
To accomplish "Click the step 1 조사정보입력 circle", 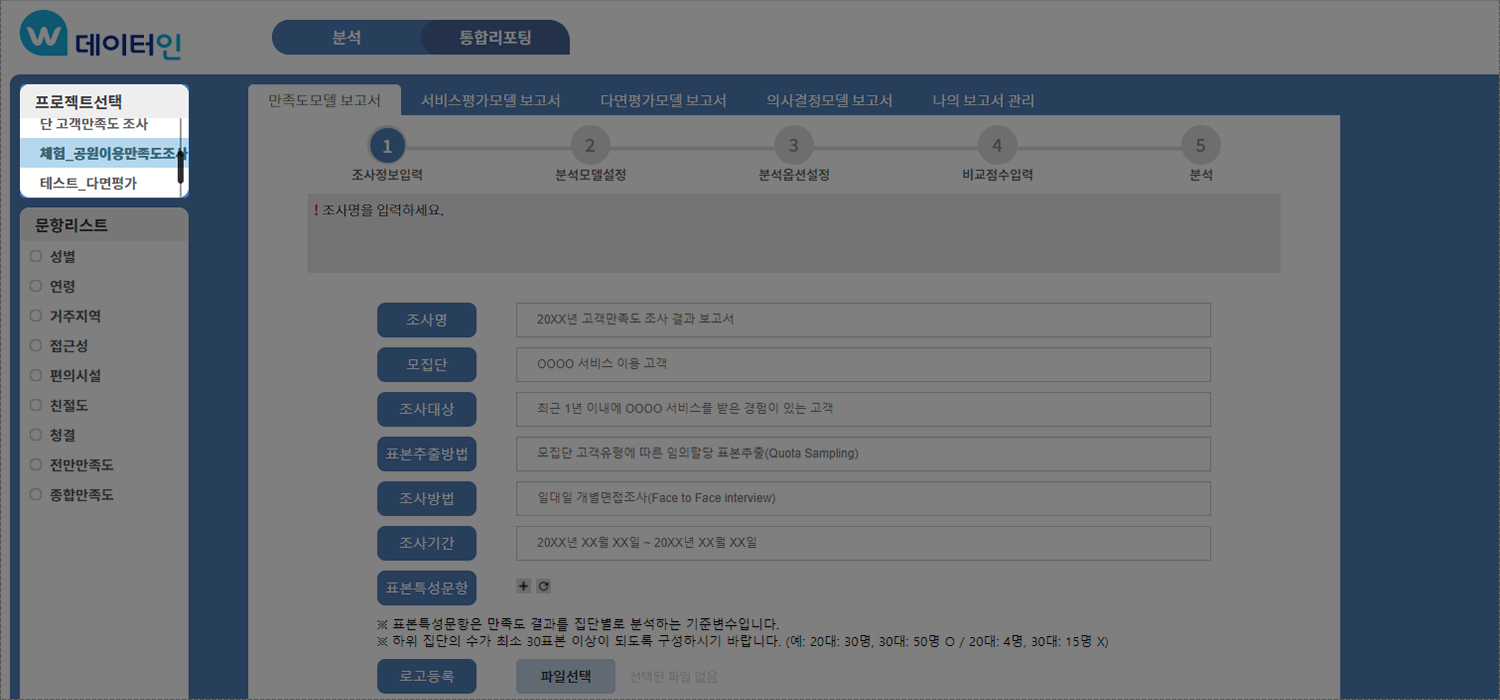I will click(387, 146).
